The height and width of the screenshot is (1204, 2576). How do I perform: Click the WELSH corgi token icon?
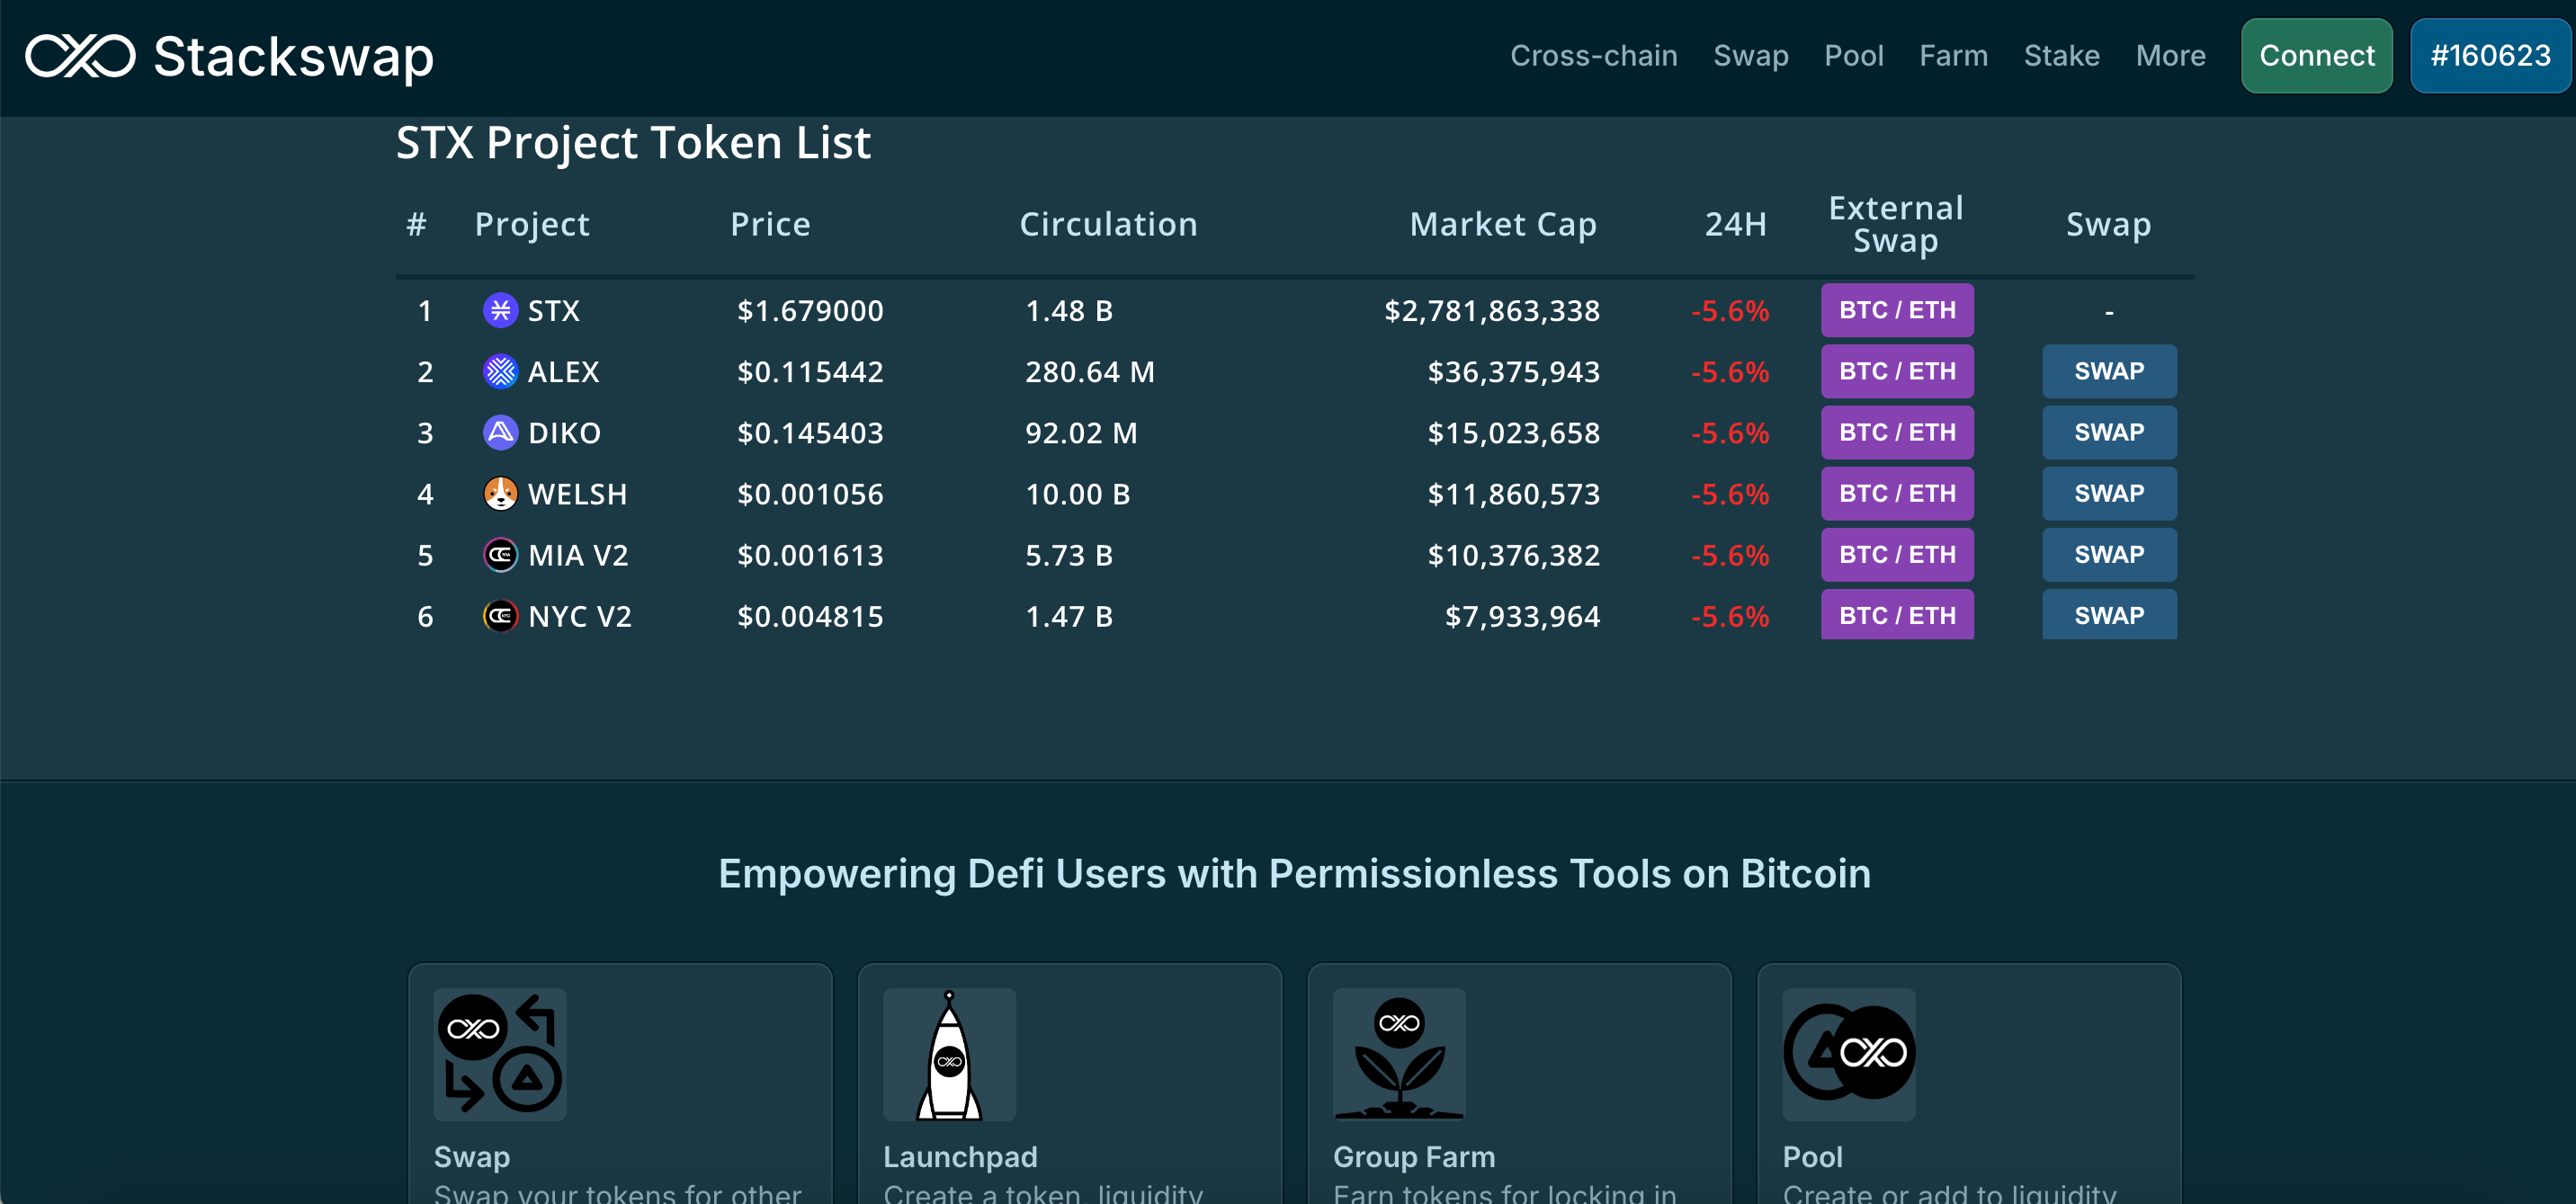[x=500, y=493]
